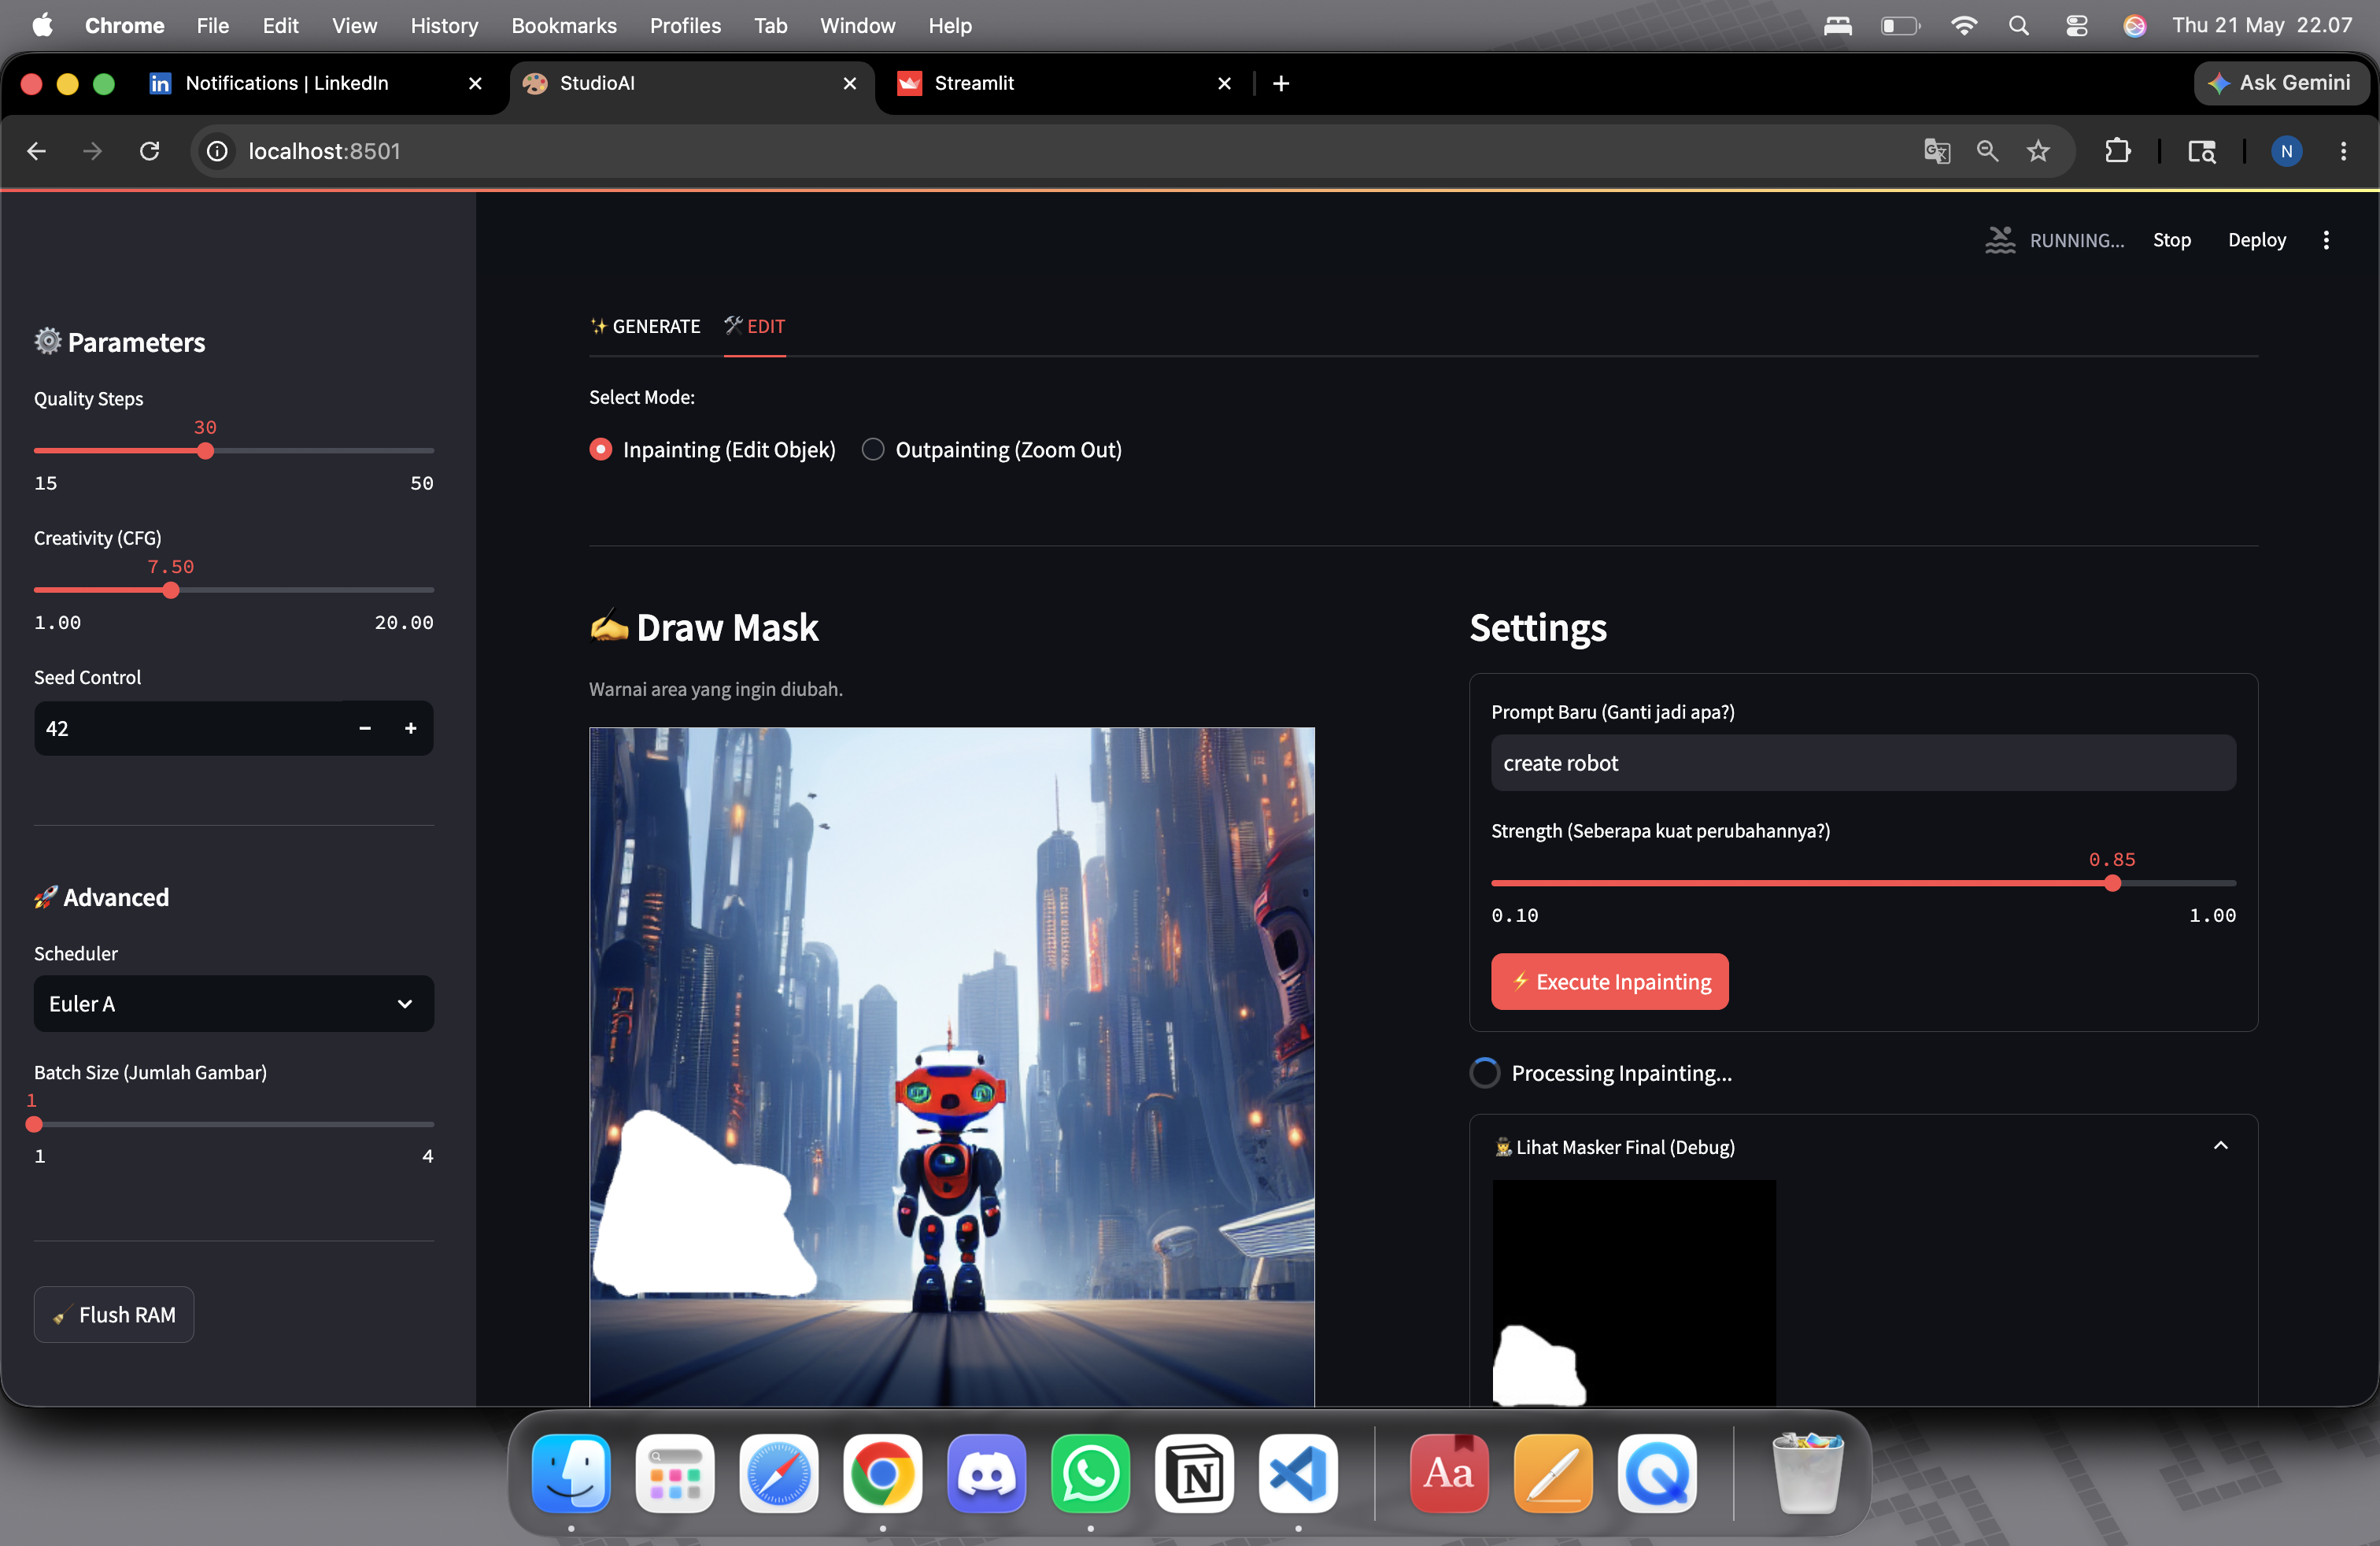Adjust the Quality Steps slider handle

205,451
